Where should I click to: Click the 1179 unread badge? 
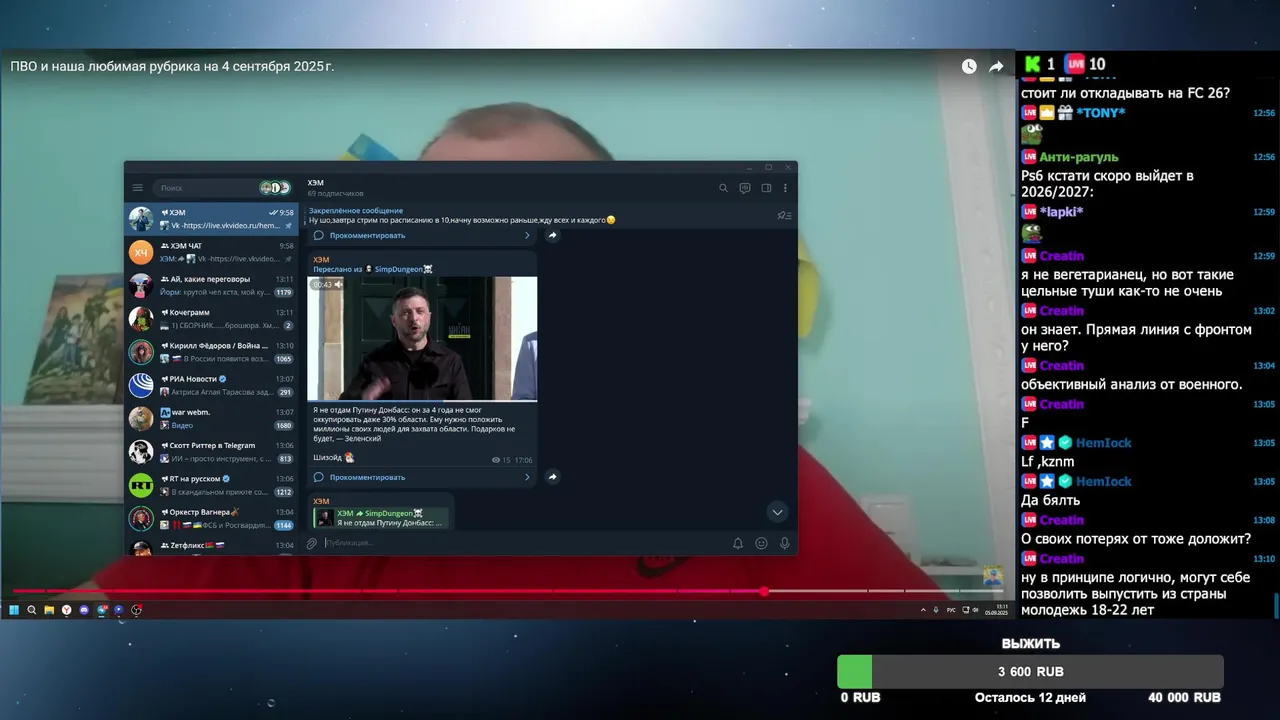(284, 292)
